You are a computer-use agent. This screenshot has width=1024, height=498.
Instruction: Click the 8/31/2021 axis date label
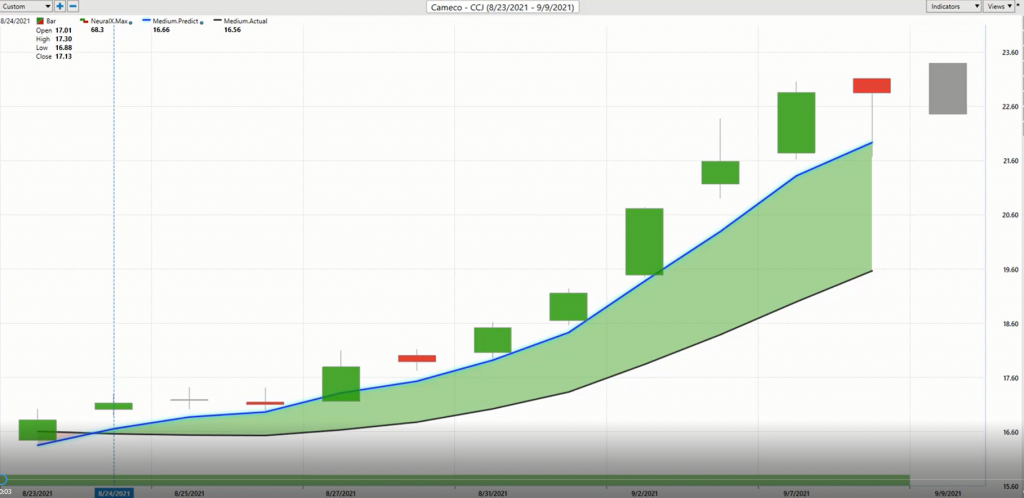[492, 493]
